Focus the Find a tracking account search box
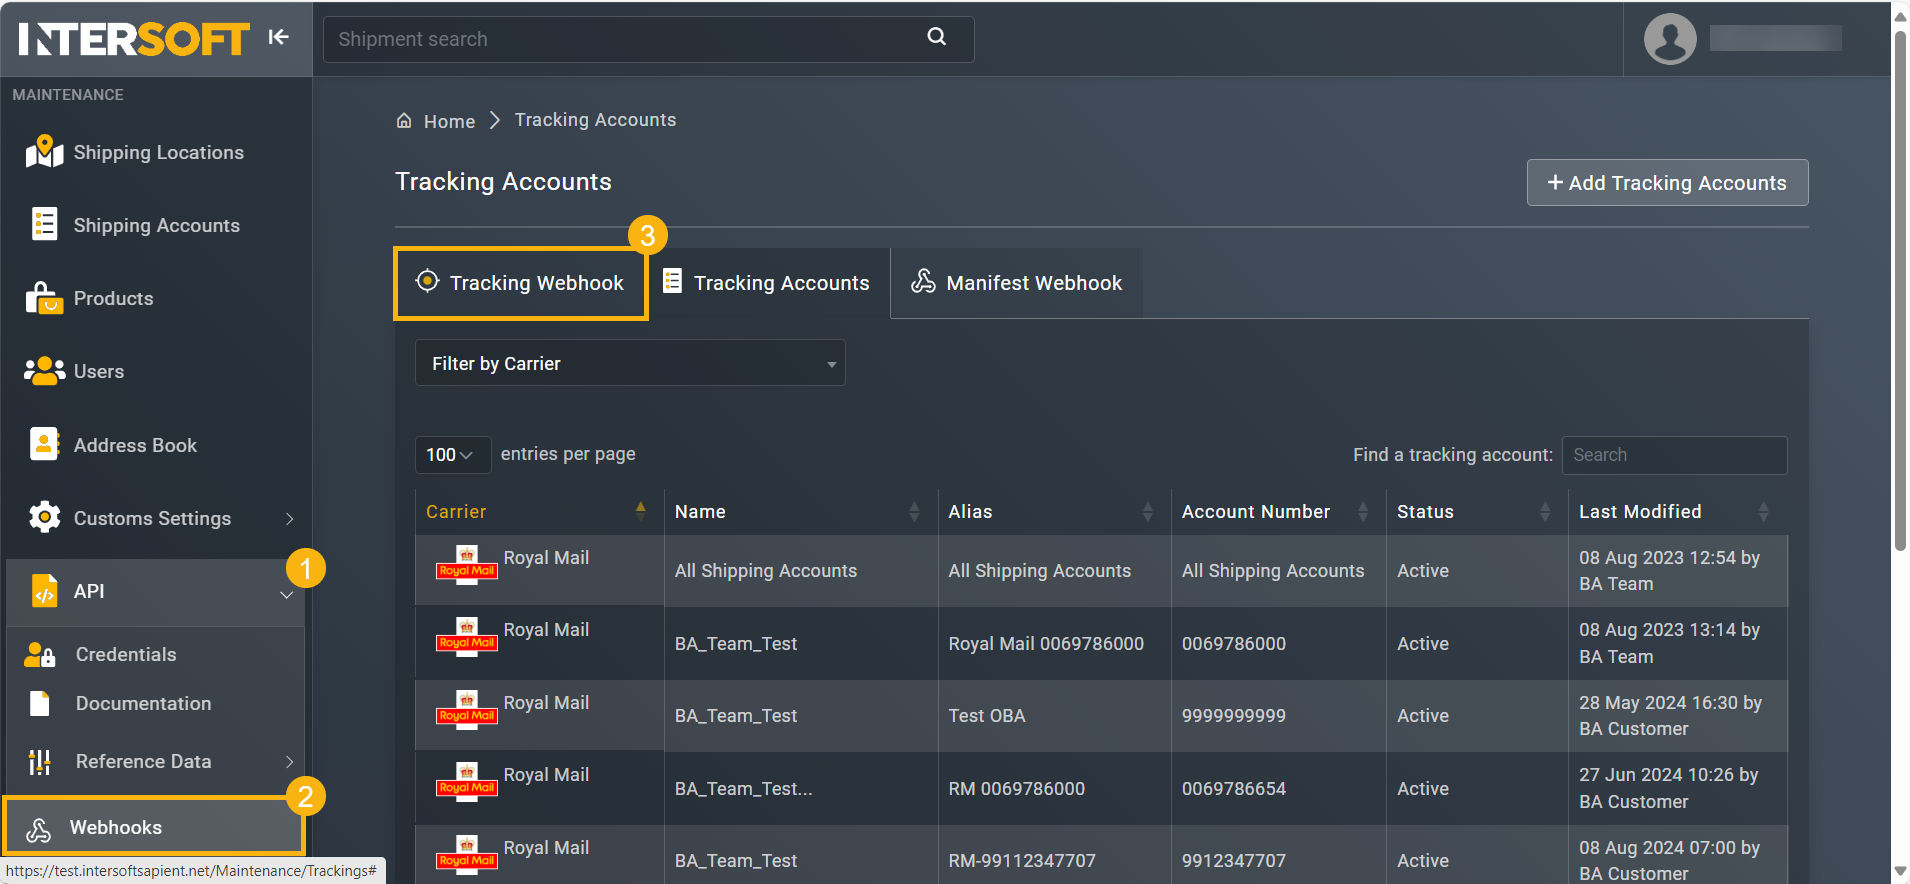This screenshot has width=1910, height=884. pyautogui.click(x=1674, y=455)
